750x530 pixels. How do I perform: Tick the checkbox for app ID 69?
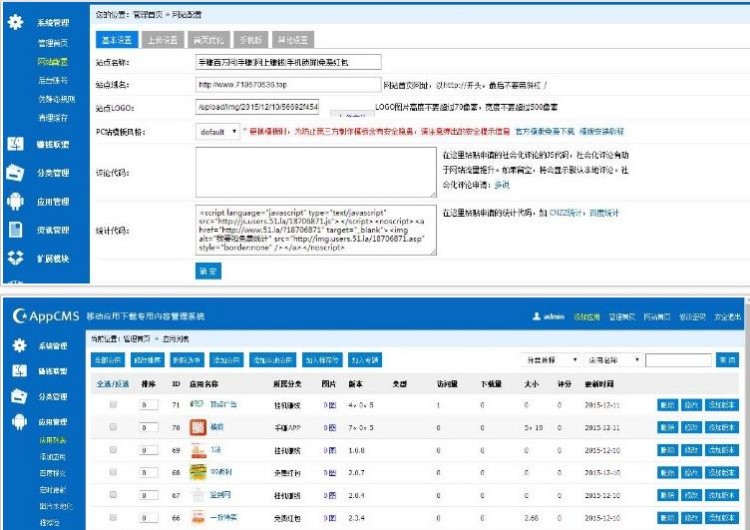(113, 450)
